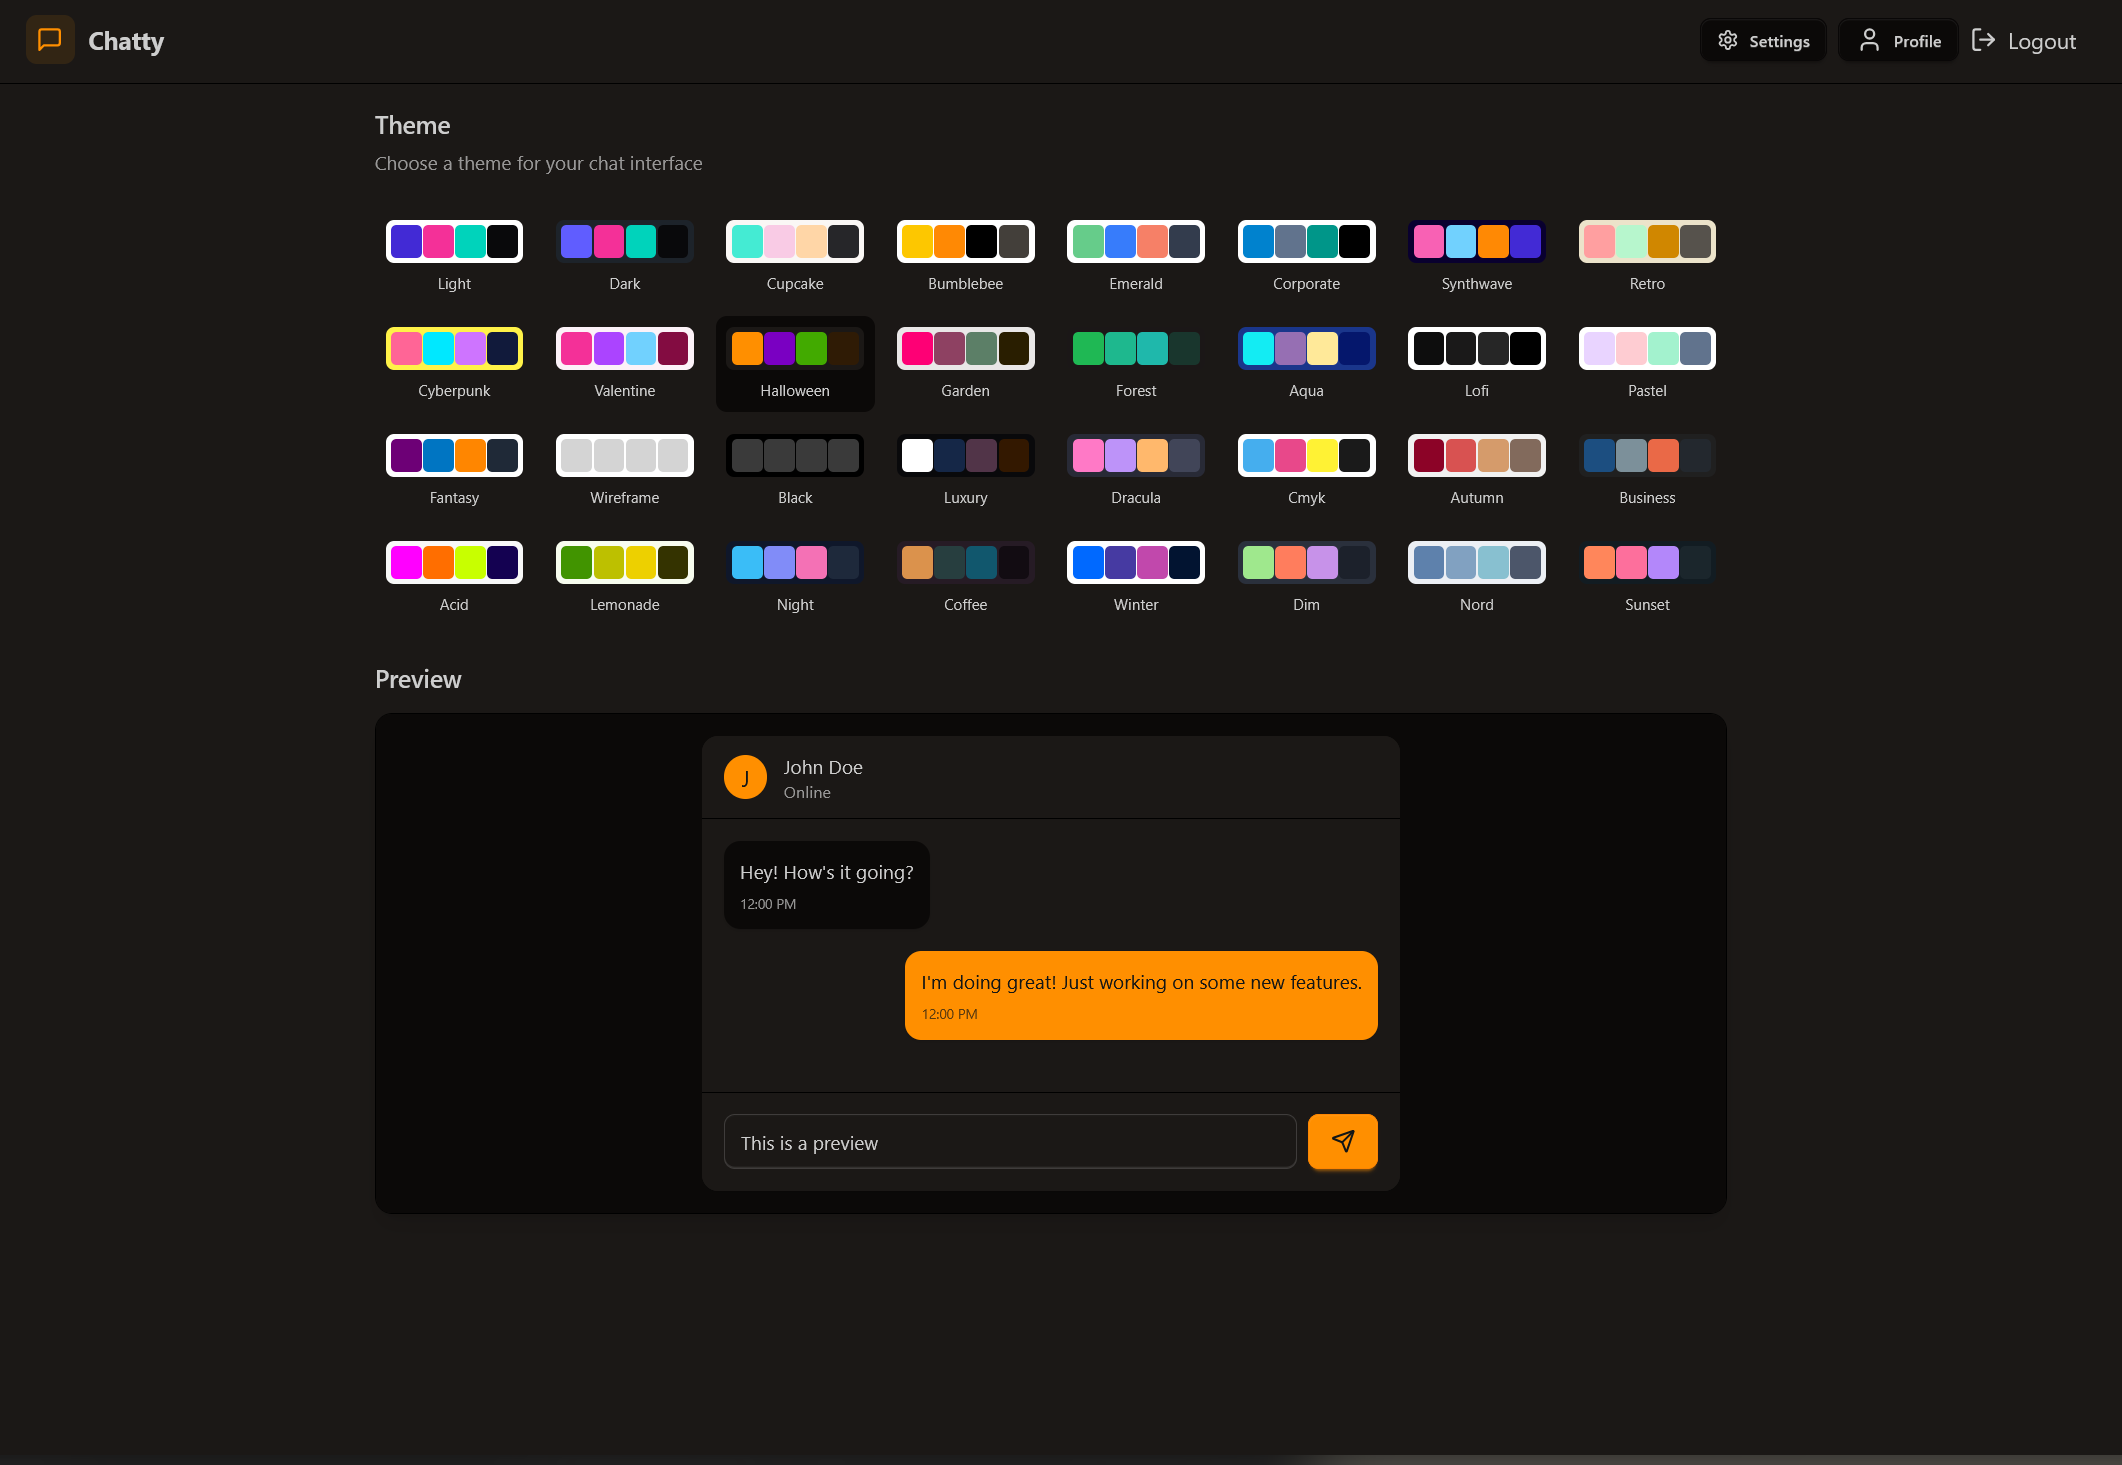Viewport: 2122px width, 1465px height.
Task: Switch to the Retro theme
Action: [1647, 256]
